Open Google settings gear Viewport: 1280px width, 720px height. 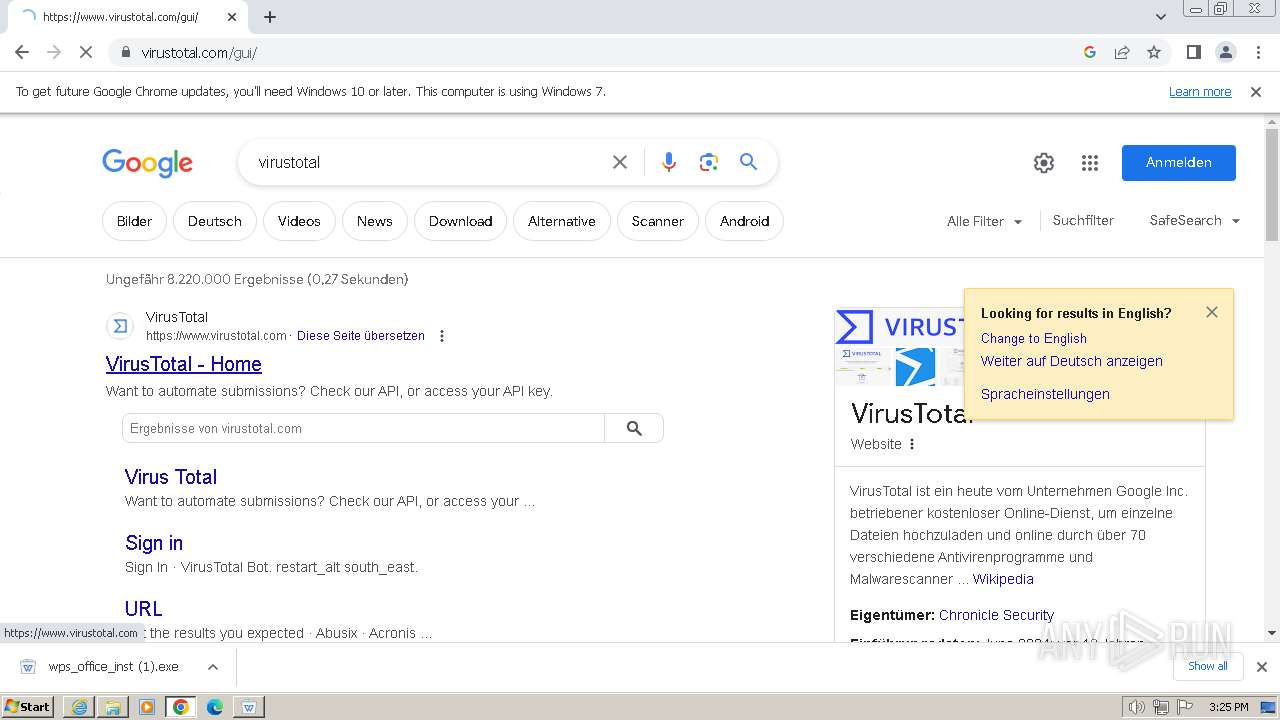click(1044, 163)
